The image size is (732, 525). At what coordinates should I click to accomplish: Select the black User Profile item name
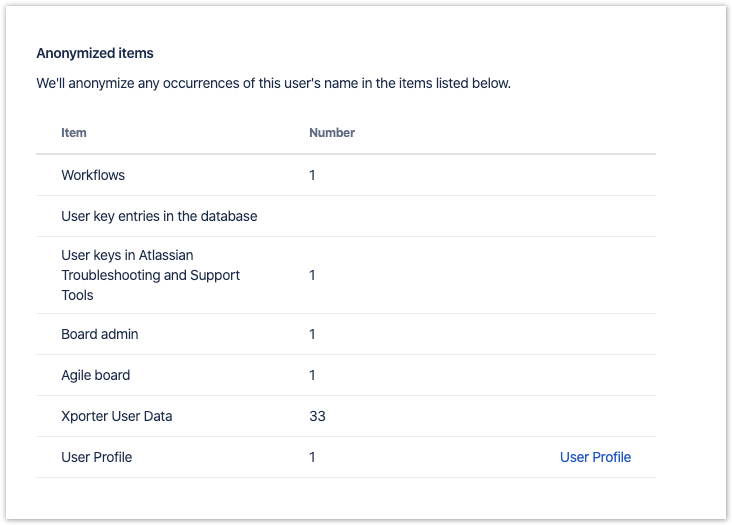coord(97,457)
